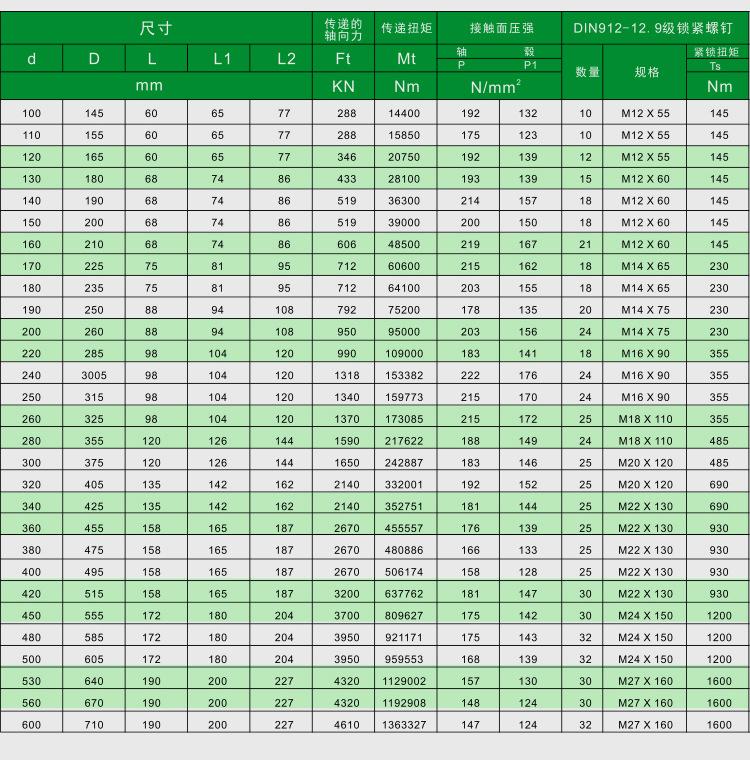This screenshot has width=750, height=760.
Task: Click torque value 109000
Action: (x=404, y=353)
